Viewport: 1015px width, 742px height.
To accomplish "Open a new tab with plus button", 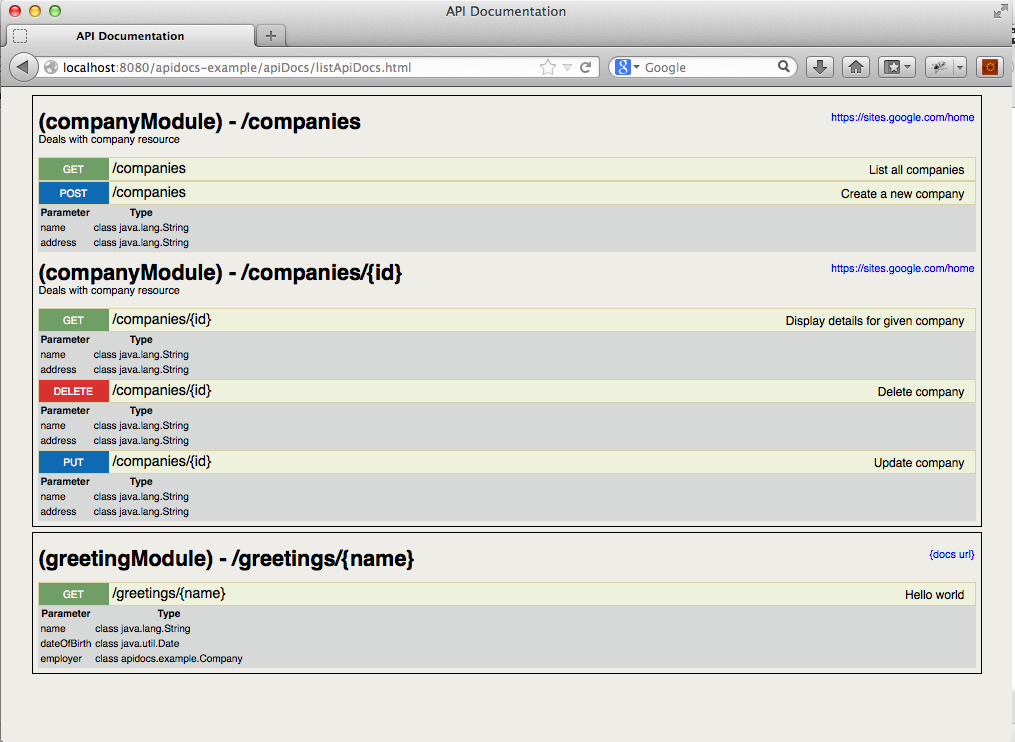I will tap(271, 36).
